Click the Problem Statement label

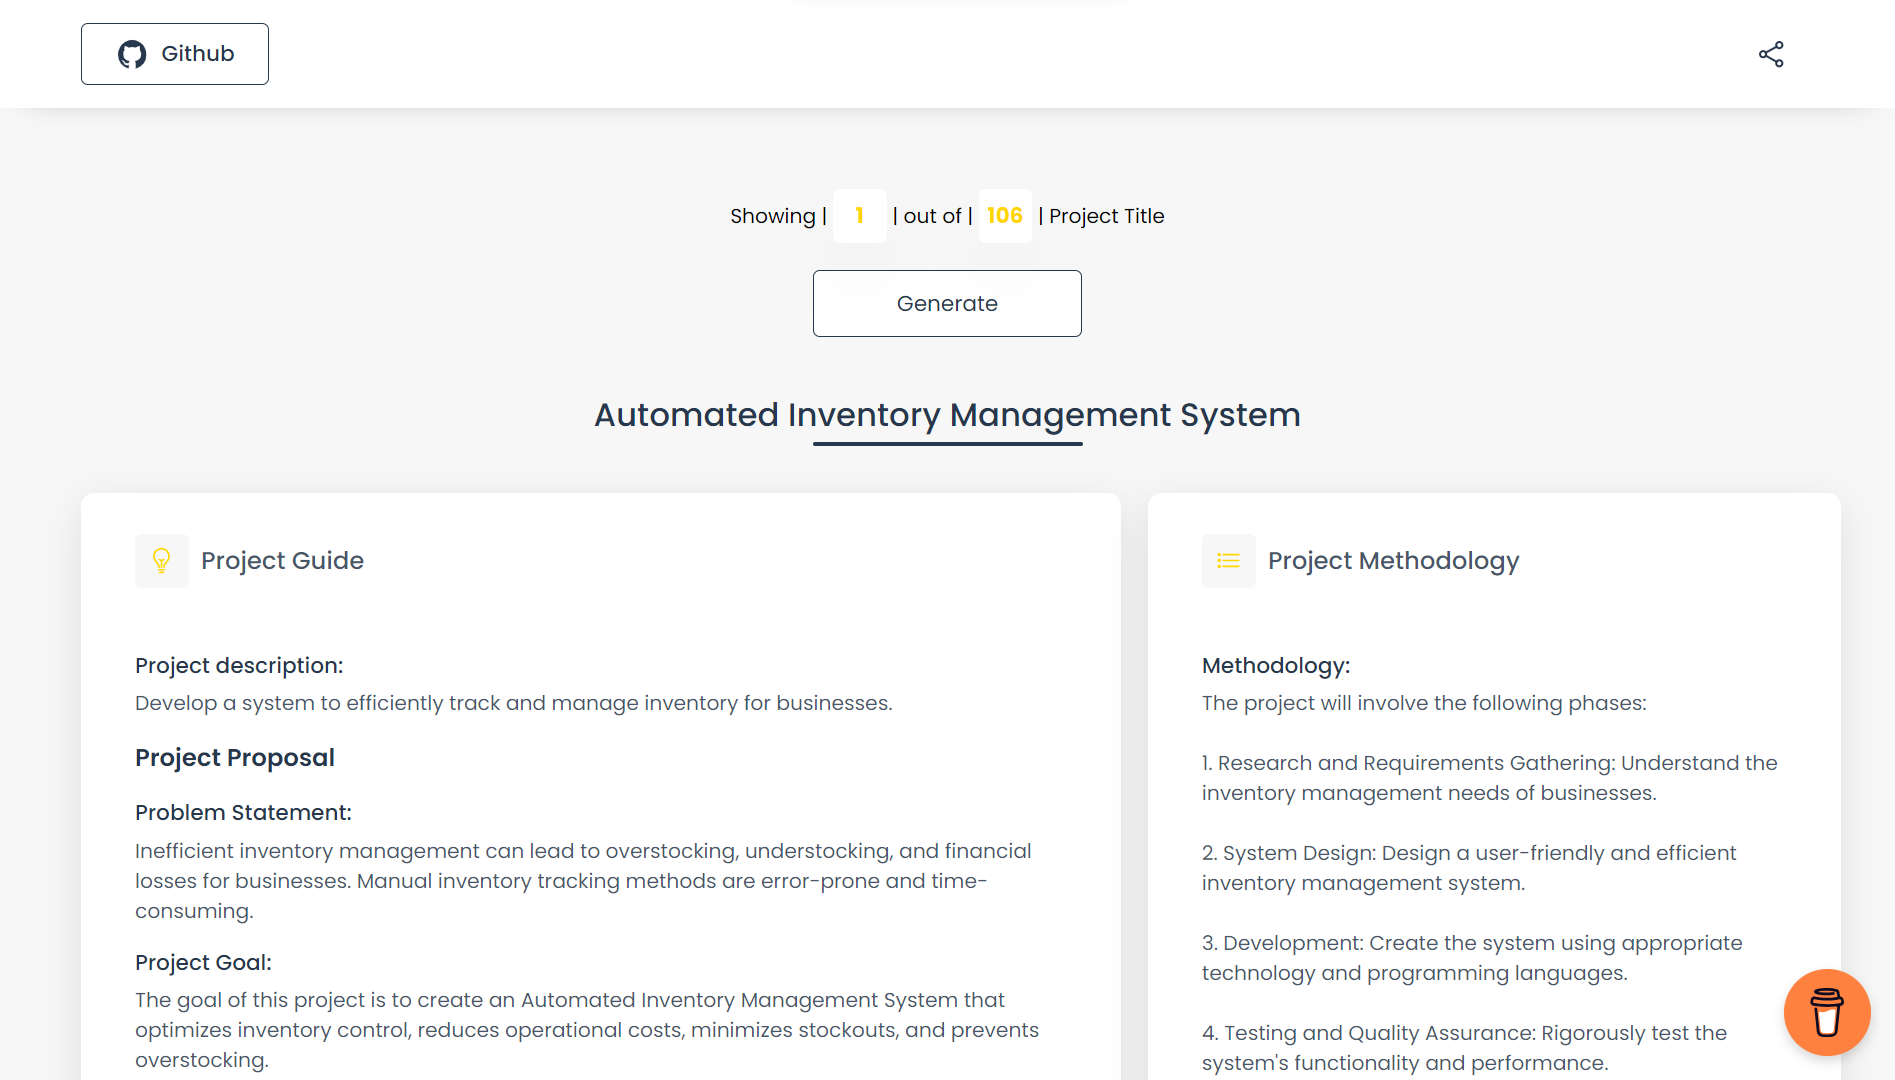[243, 813]
